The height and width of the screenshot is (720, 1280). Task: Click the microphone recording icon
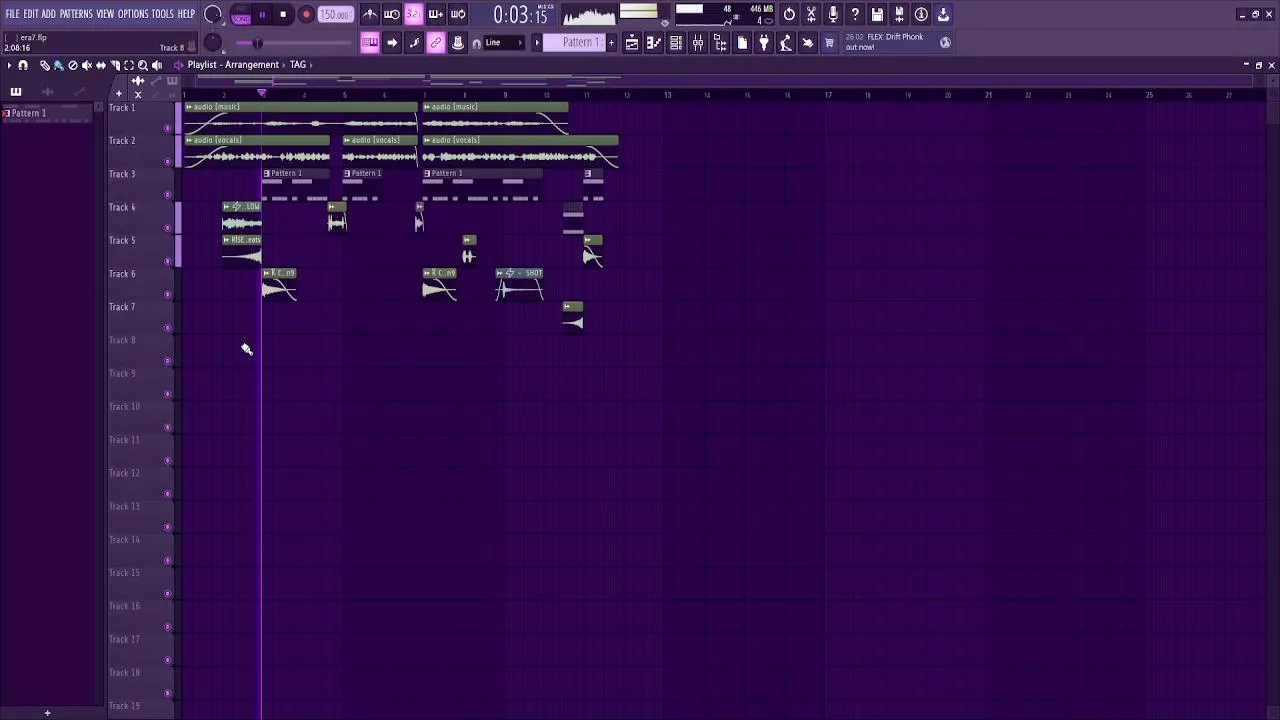click(x=833, y=14)
